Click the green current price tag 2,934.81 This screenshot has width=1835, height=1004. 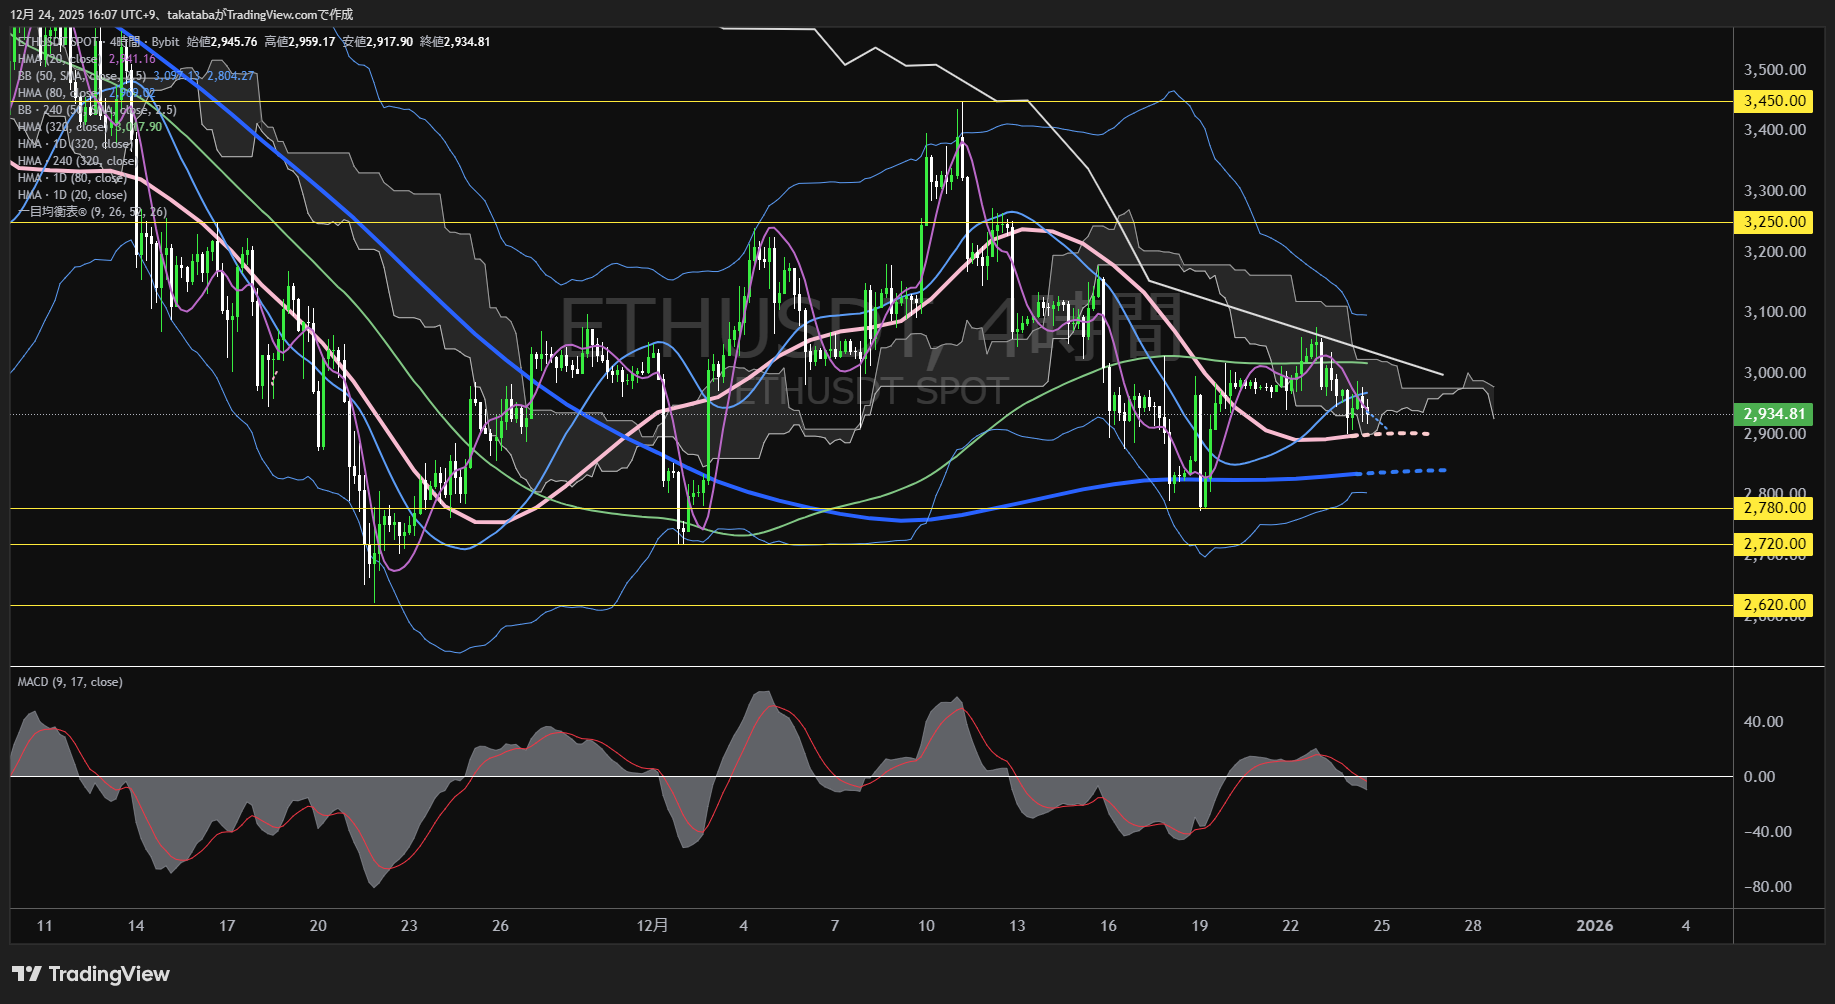tap(1775, 414)
